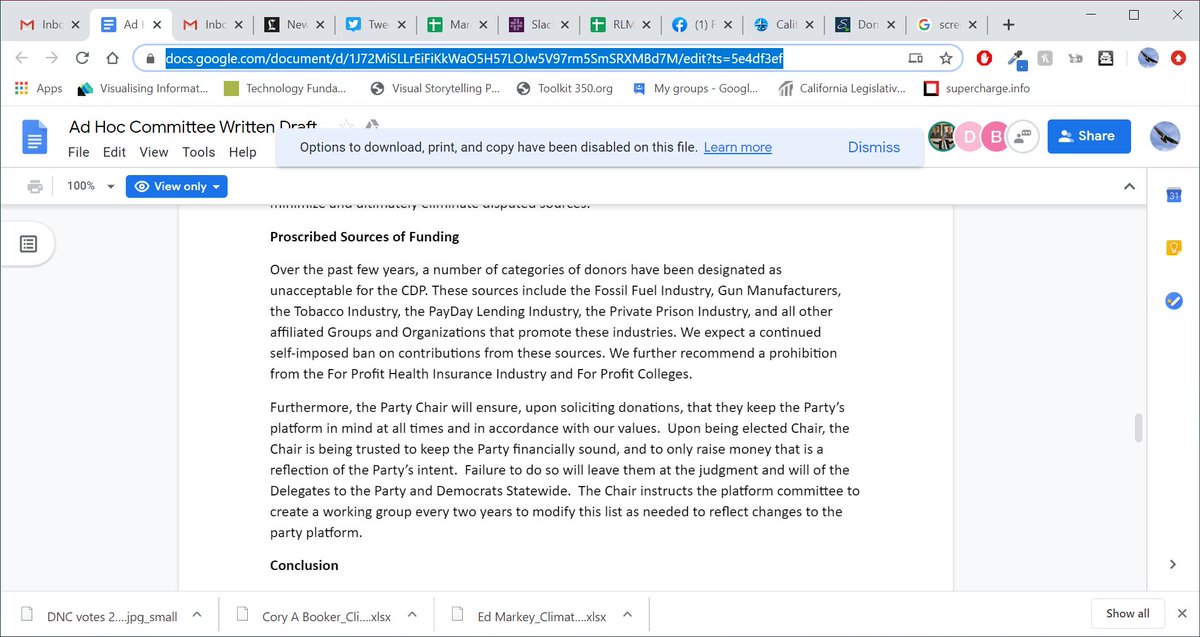Image resolution: width=1200 pixels, height=637 pixels.
Task: Open the View menu
Action: 154,152
